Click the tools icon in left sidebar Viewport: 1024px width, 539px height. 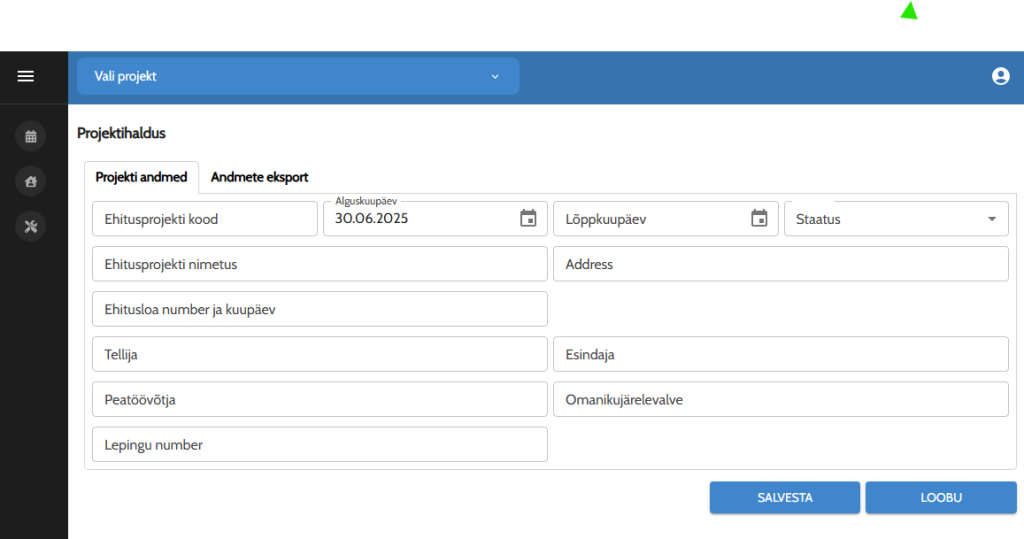(x=31, y=227)
